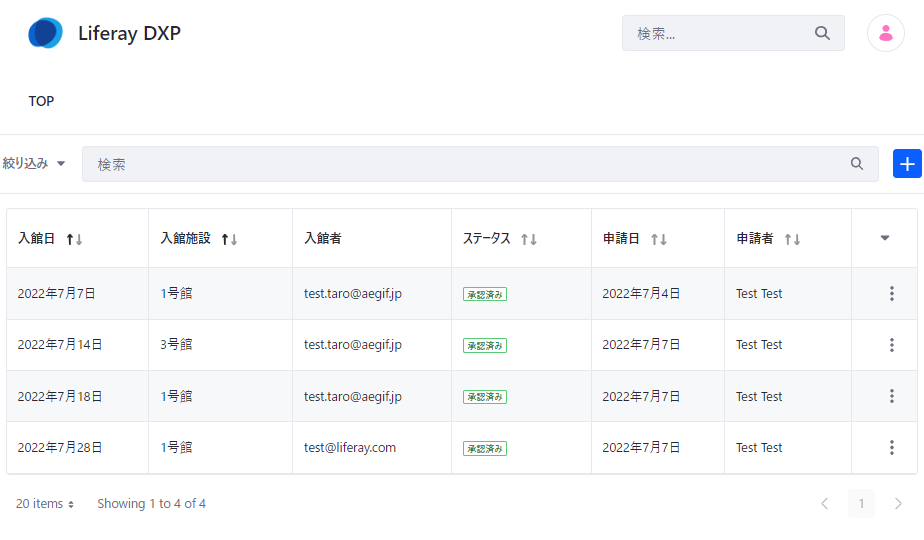Open the user profile avatar menu
This screenshot has width=924, height=540.
pyautogui.click(x=885, y=33)
